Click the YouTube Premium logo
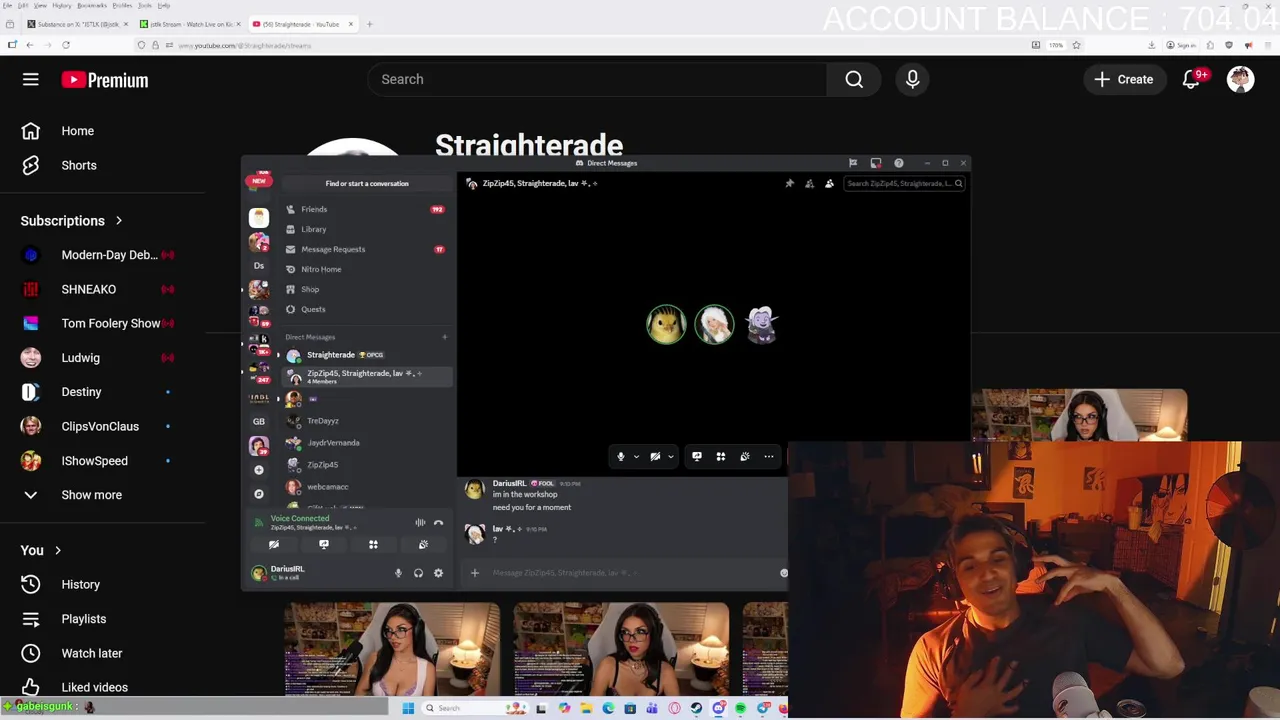Viewport: 1280px width, 720px height. (105, 80)
